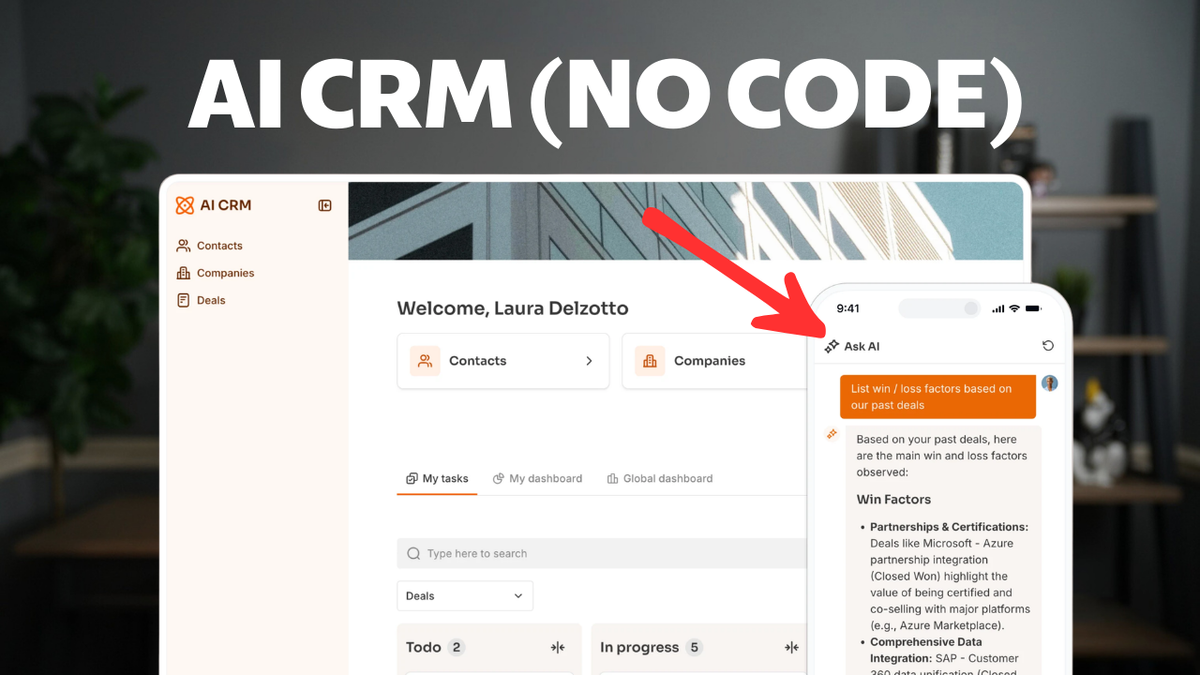Click the AI CRM logo icon

point(184,205)
